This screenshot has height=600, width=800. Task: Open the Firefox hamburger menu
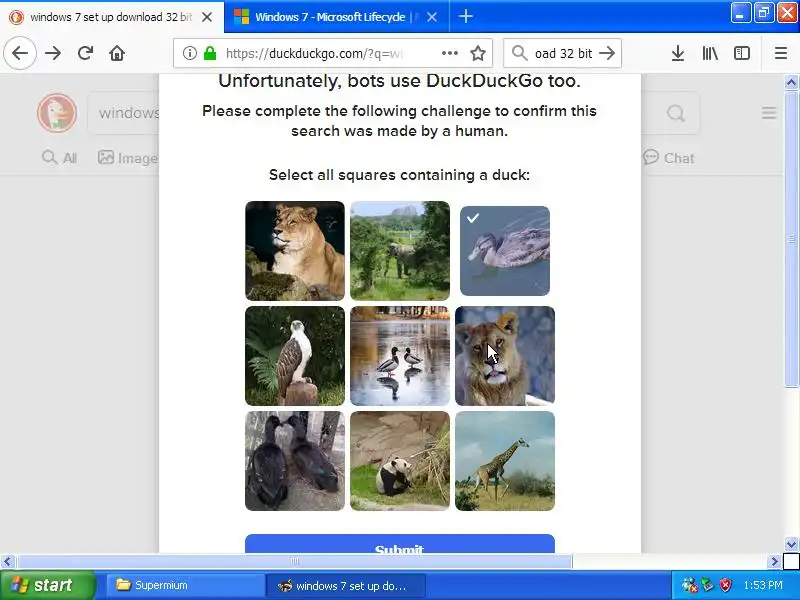coord(781,53)
